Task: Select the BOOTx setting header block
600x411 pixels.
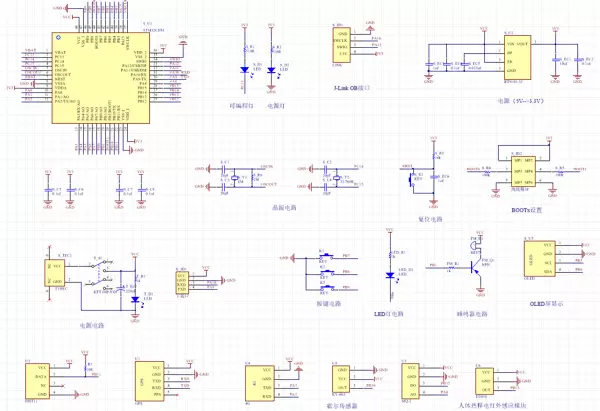Action: pyautogui.click(x=525, y=172)
